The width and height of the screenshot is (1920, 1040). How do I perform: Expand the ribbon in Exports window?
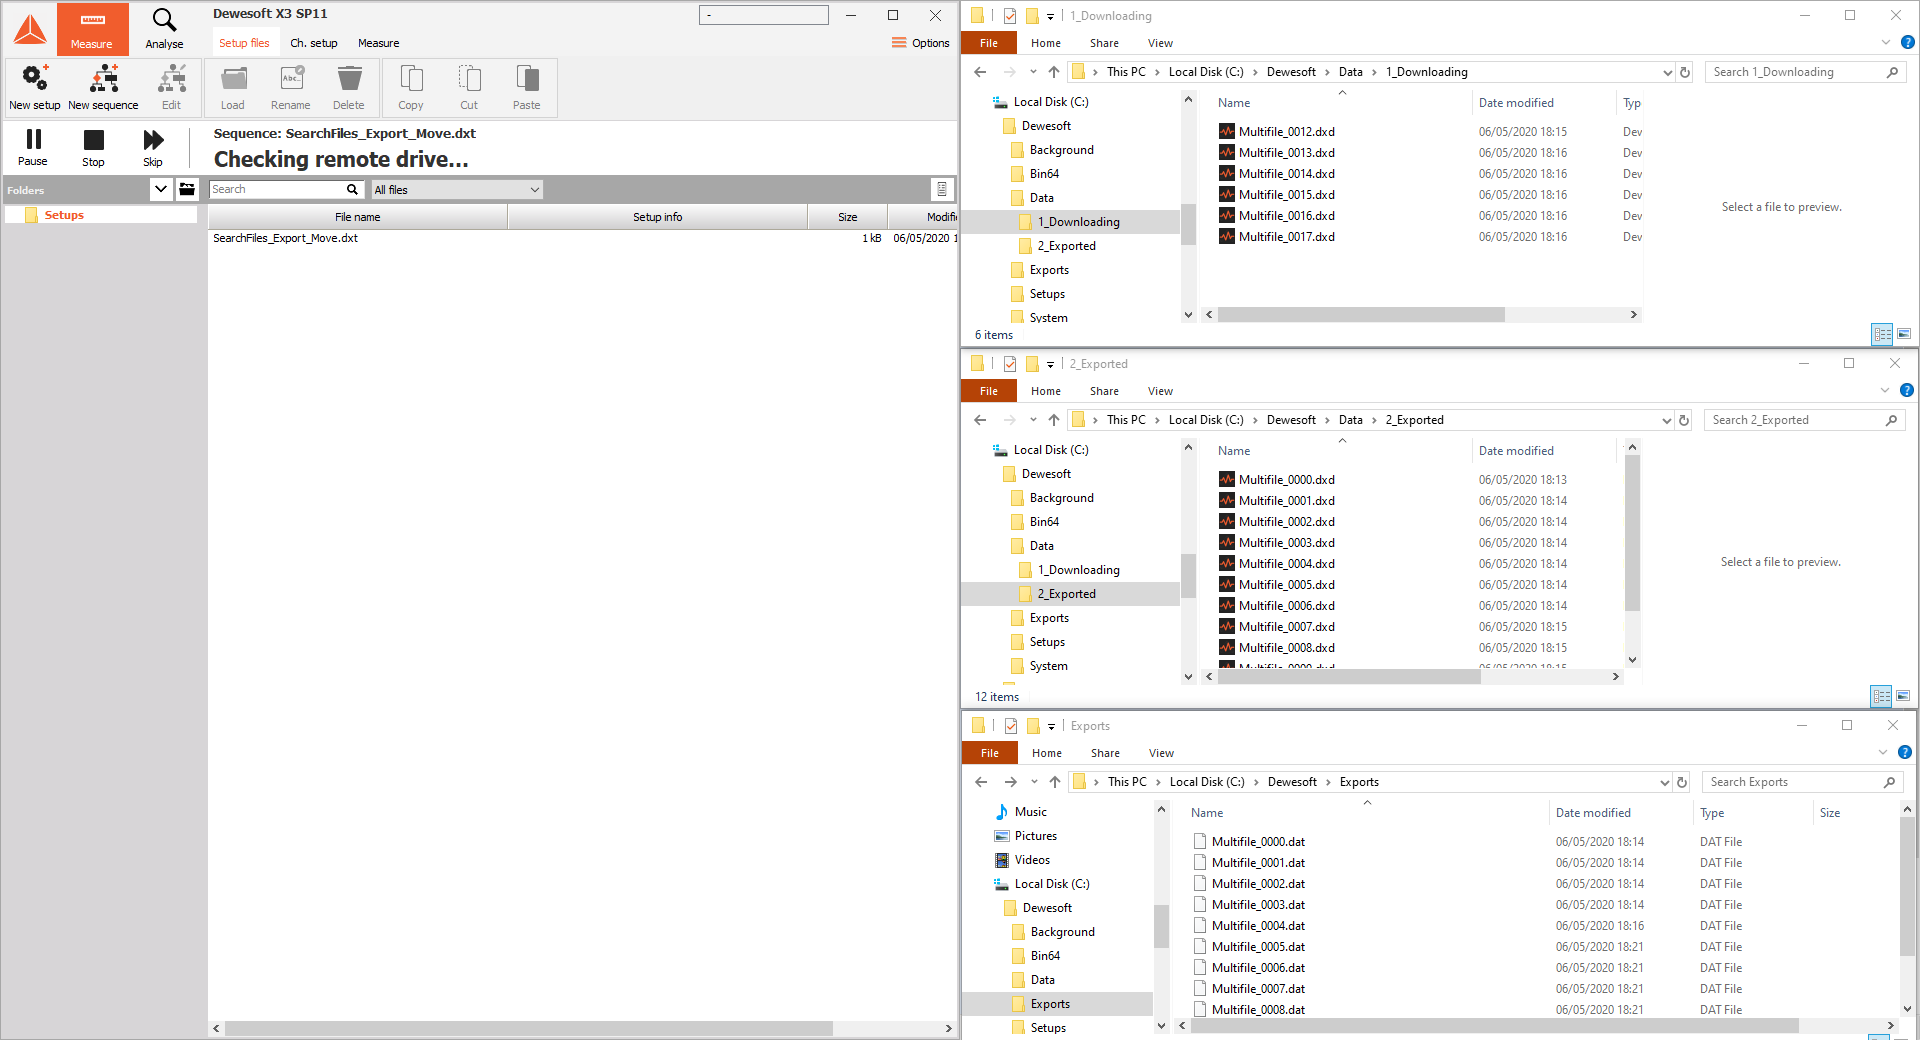tap(1883, 753)
